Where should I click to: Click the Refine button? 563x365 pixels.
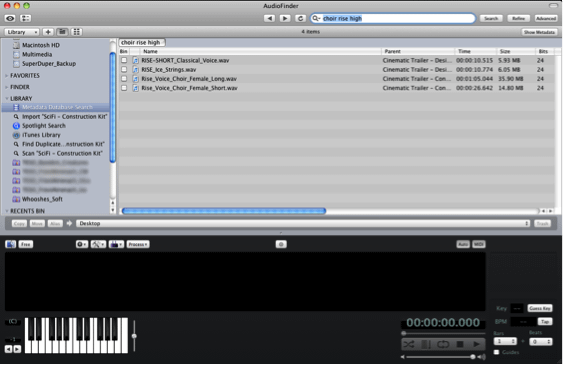pos(518,18)
